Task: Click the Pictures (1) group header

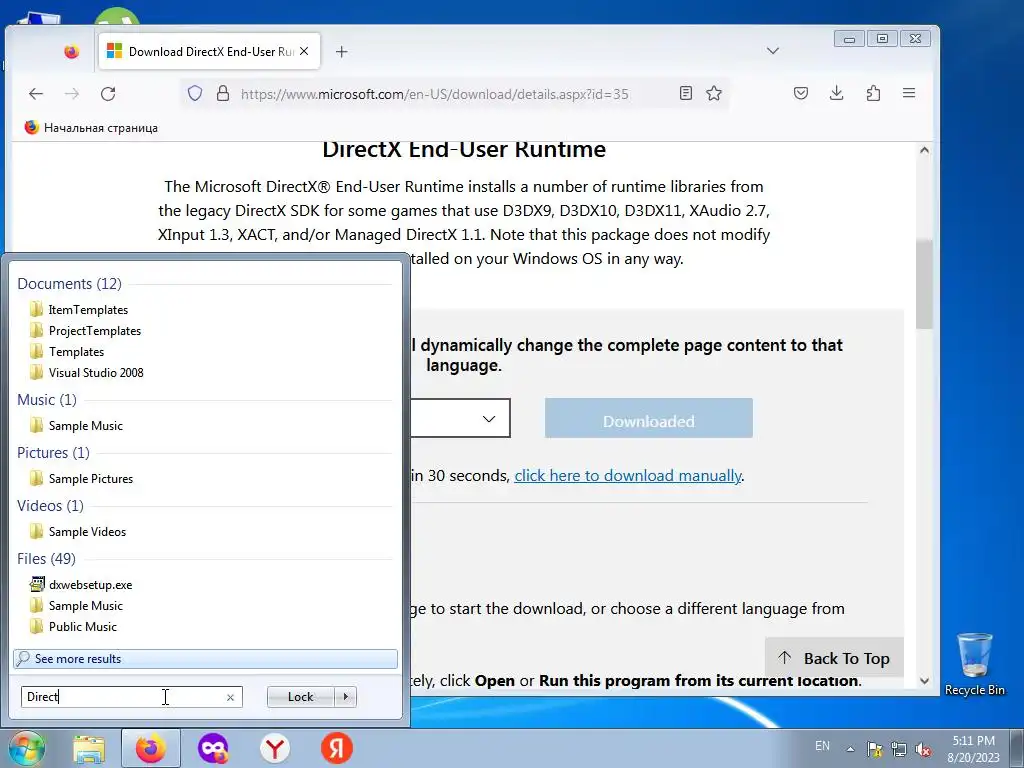Action: pyautogui.click(x=53, y=453)
